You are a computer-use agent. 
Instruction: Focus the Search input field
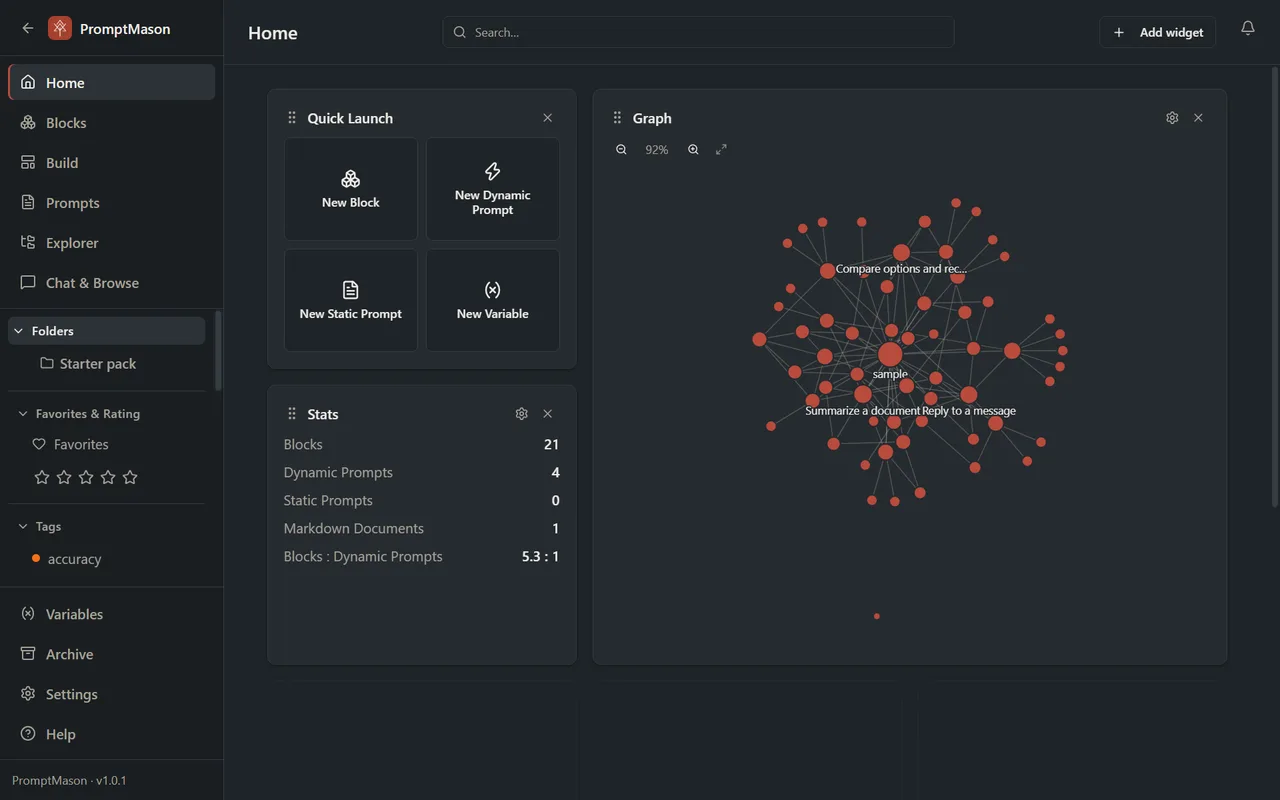698,32
